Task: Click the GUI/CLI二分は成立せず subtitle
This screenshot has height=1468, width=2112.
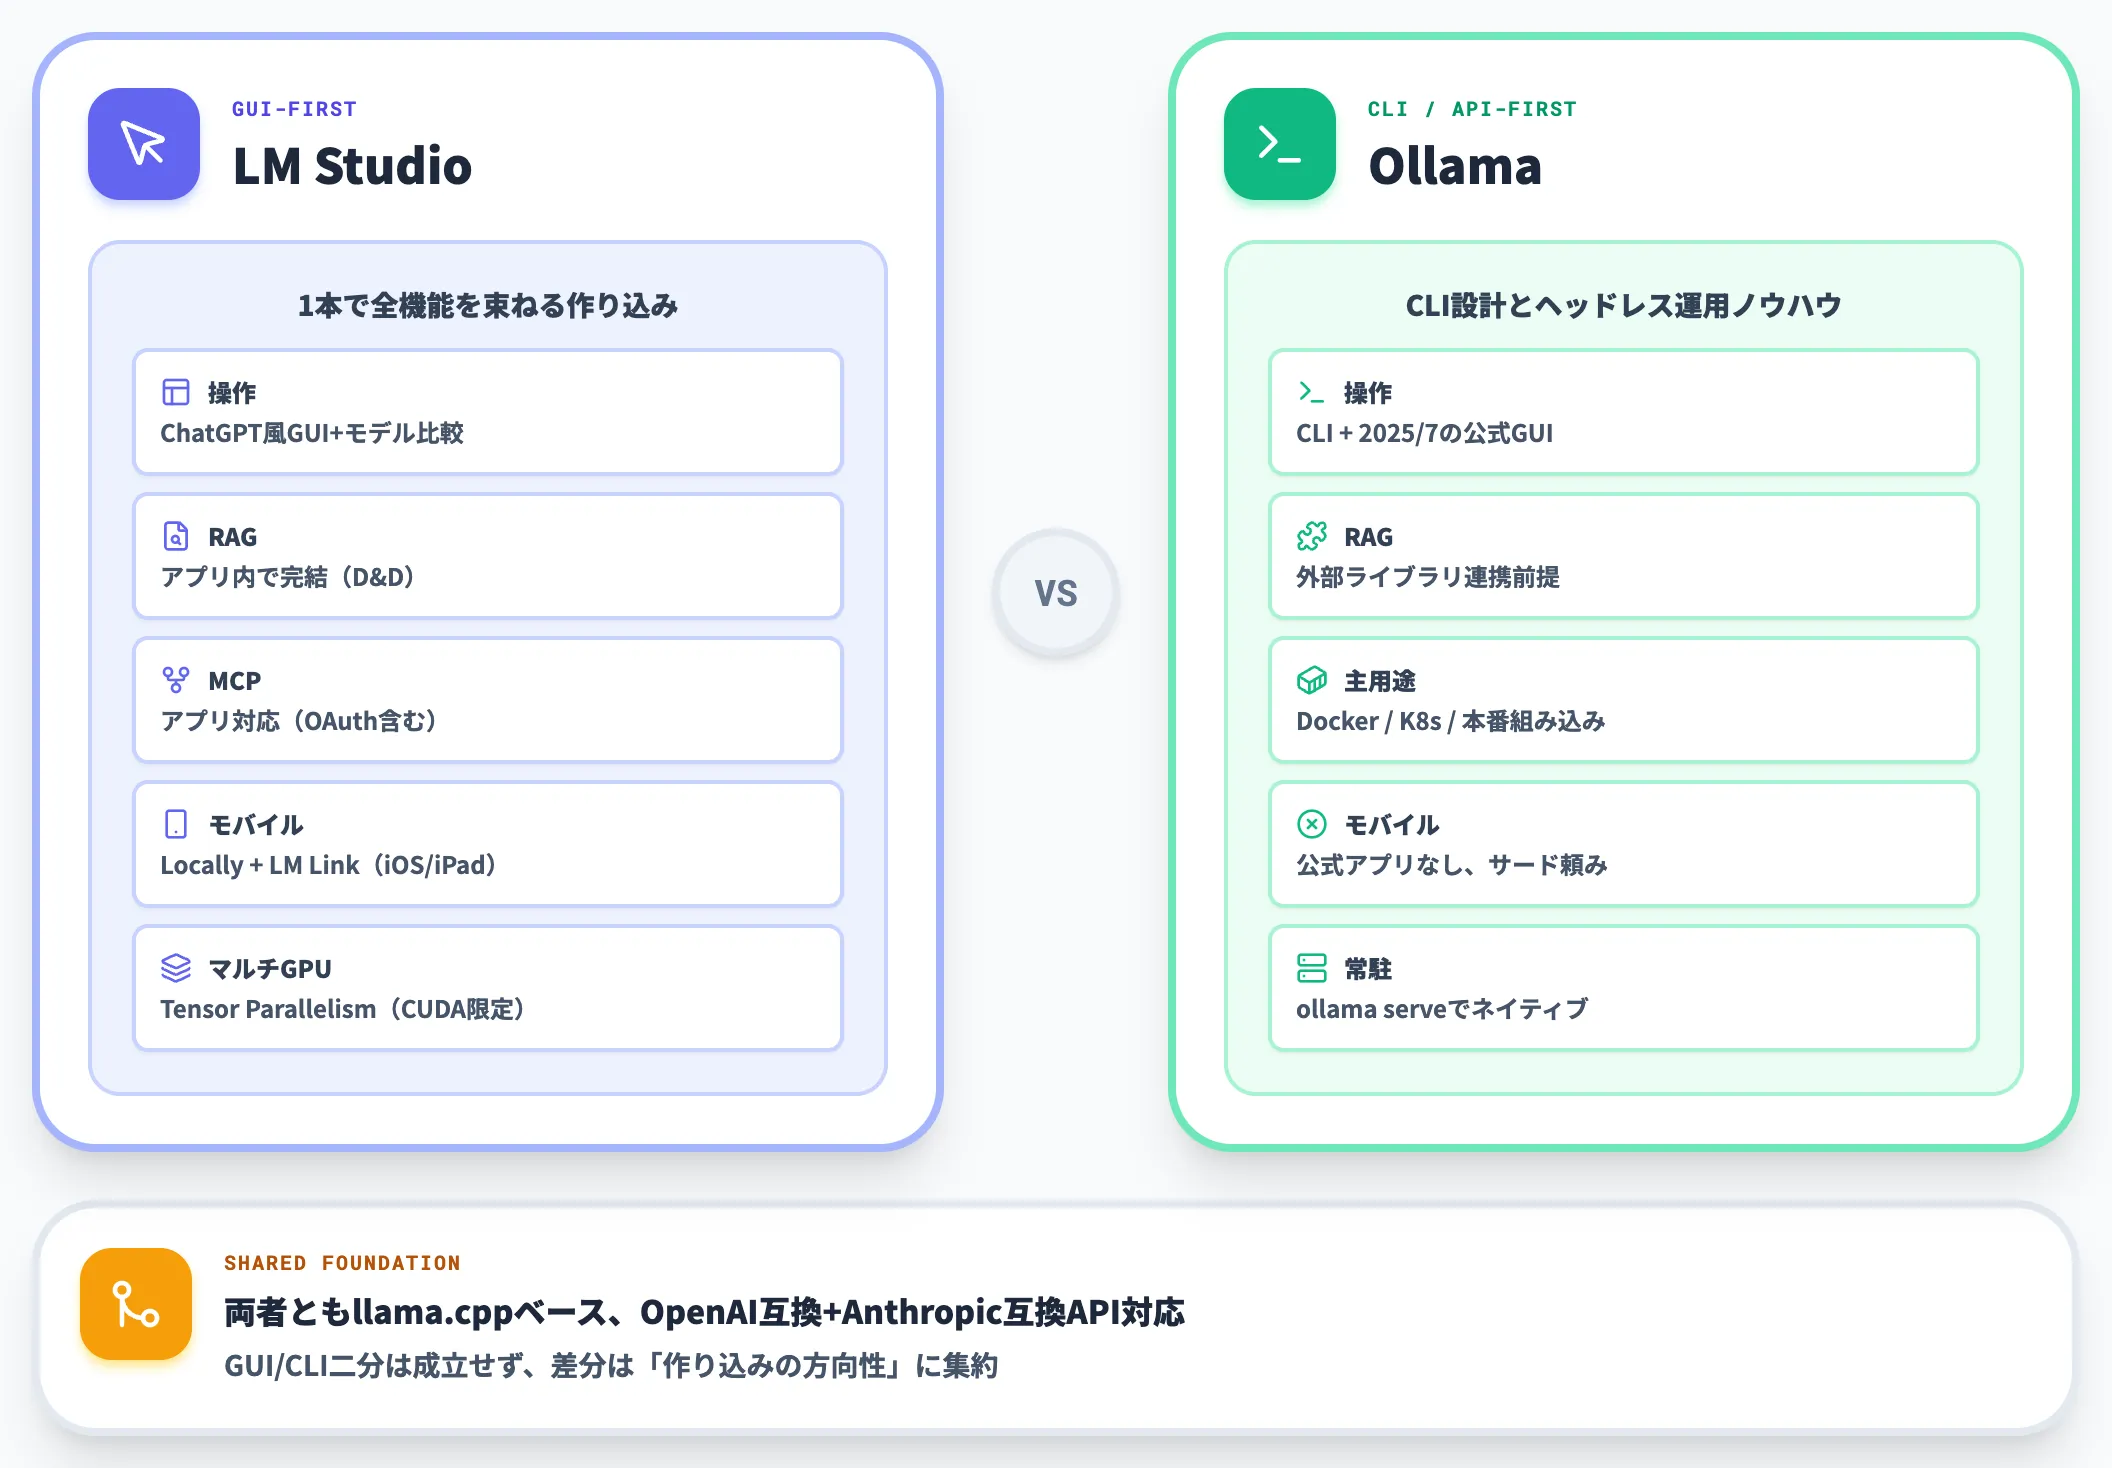Action: [x=611, y=1366]
